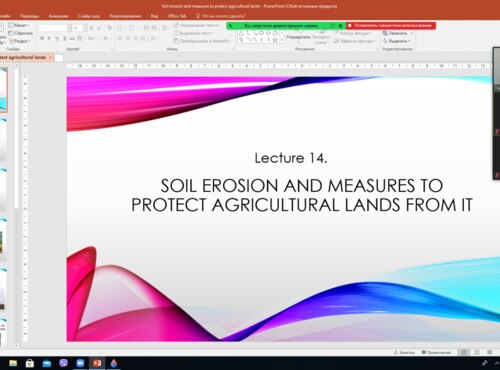500x370 pixels.
Task: Open 'Эффекты фигуры' shape effects menu
Action: click(355, 41)
